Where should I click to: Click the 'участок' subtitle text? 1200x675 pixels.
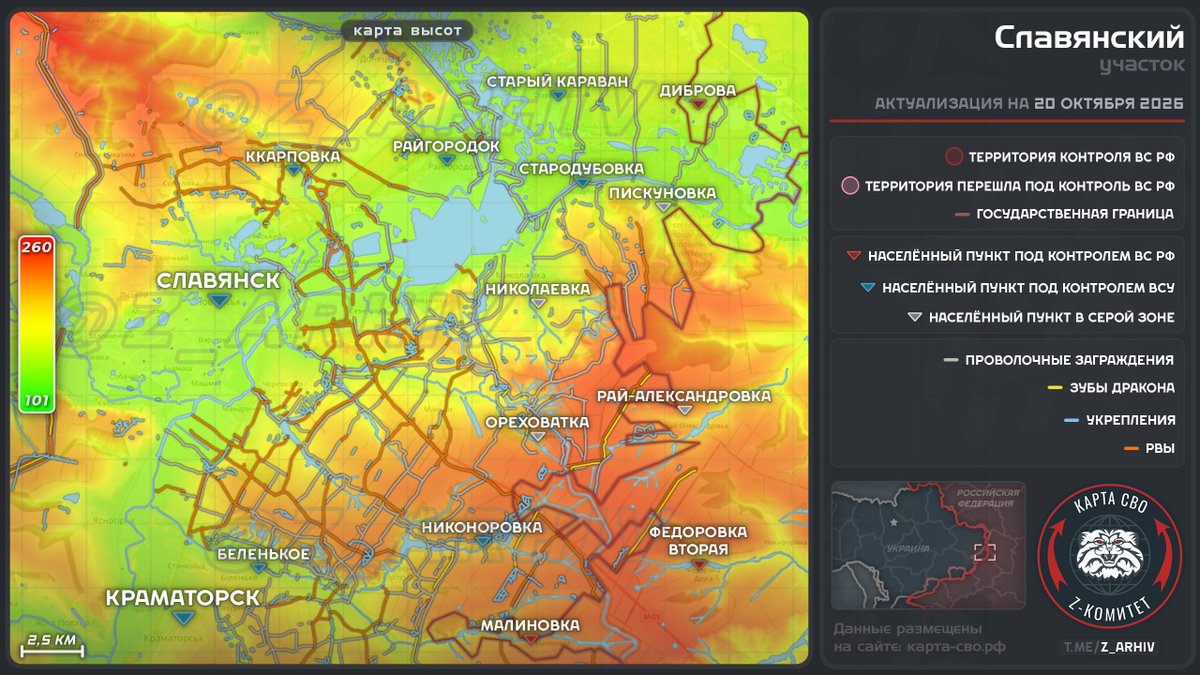(x=1140, y=66)
